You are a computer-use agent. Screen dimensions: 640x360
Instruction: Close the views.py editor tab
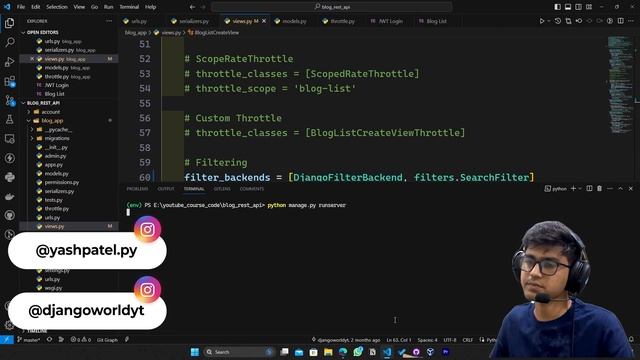[x=264, y=21]
